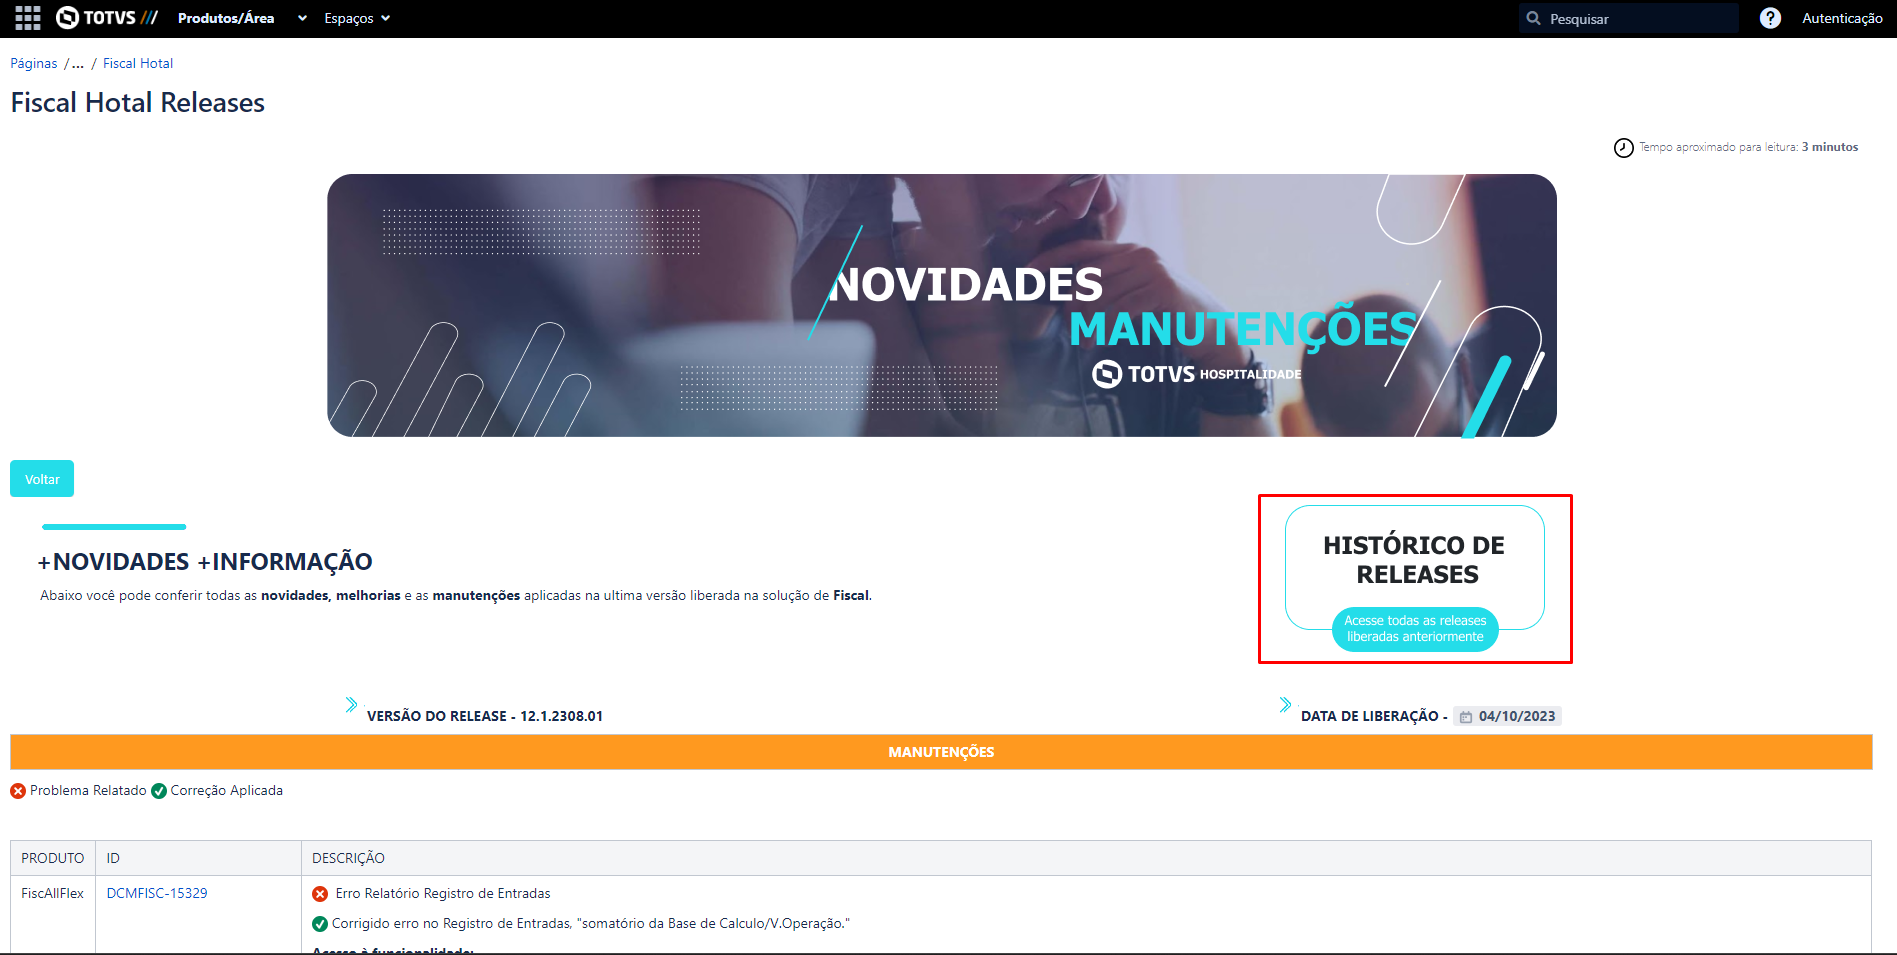Click 'VERSÃO DO RELEASE - 12.1.2308.01' text
Screen dimensions: 1897x955
click(x=485, y=716)
